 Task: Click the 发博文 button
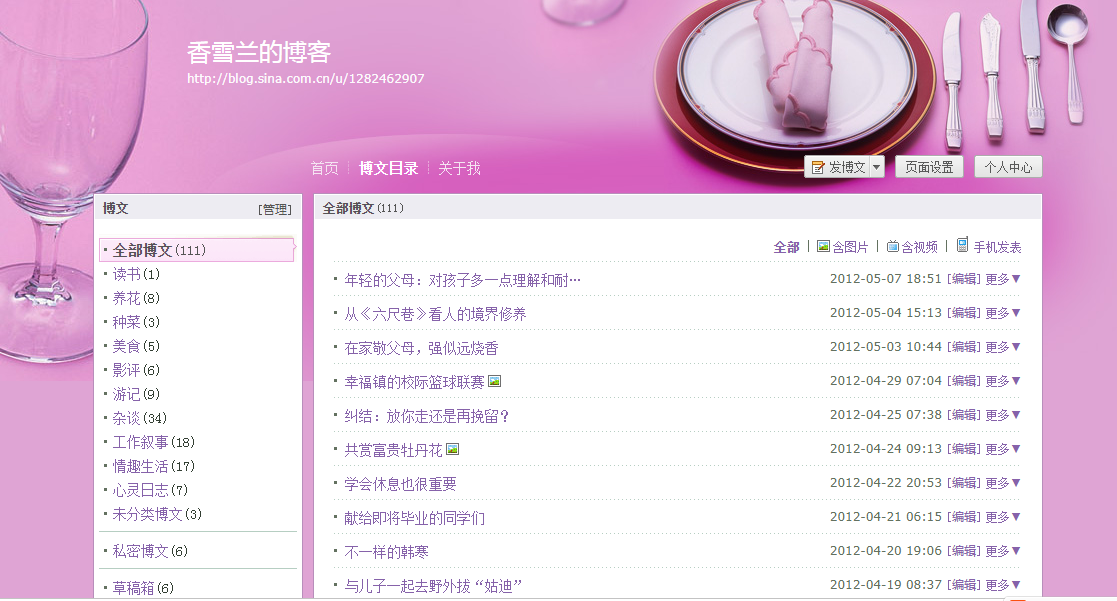[838, 167]
